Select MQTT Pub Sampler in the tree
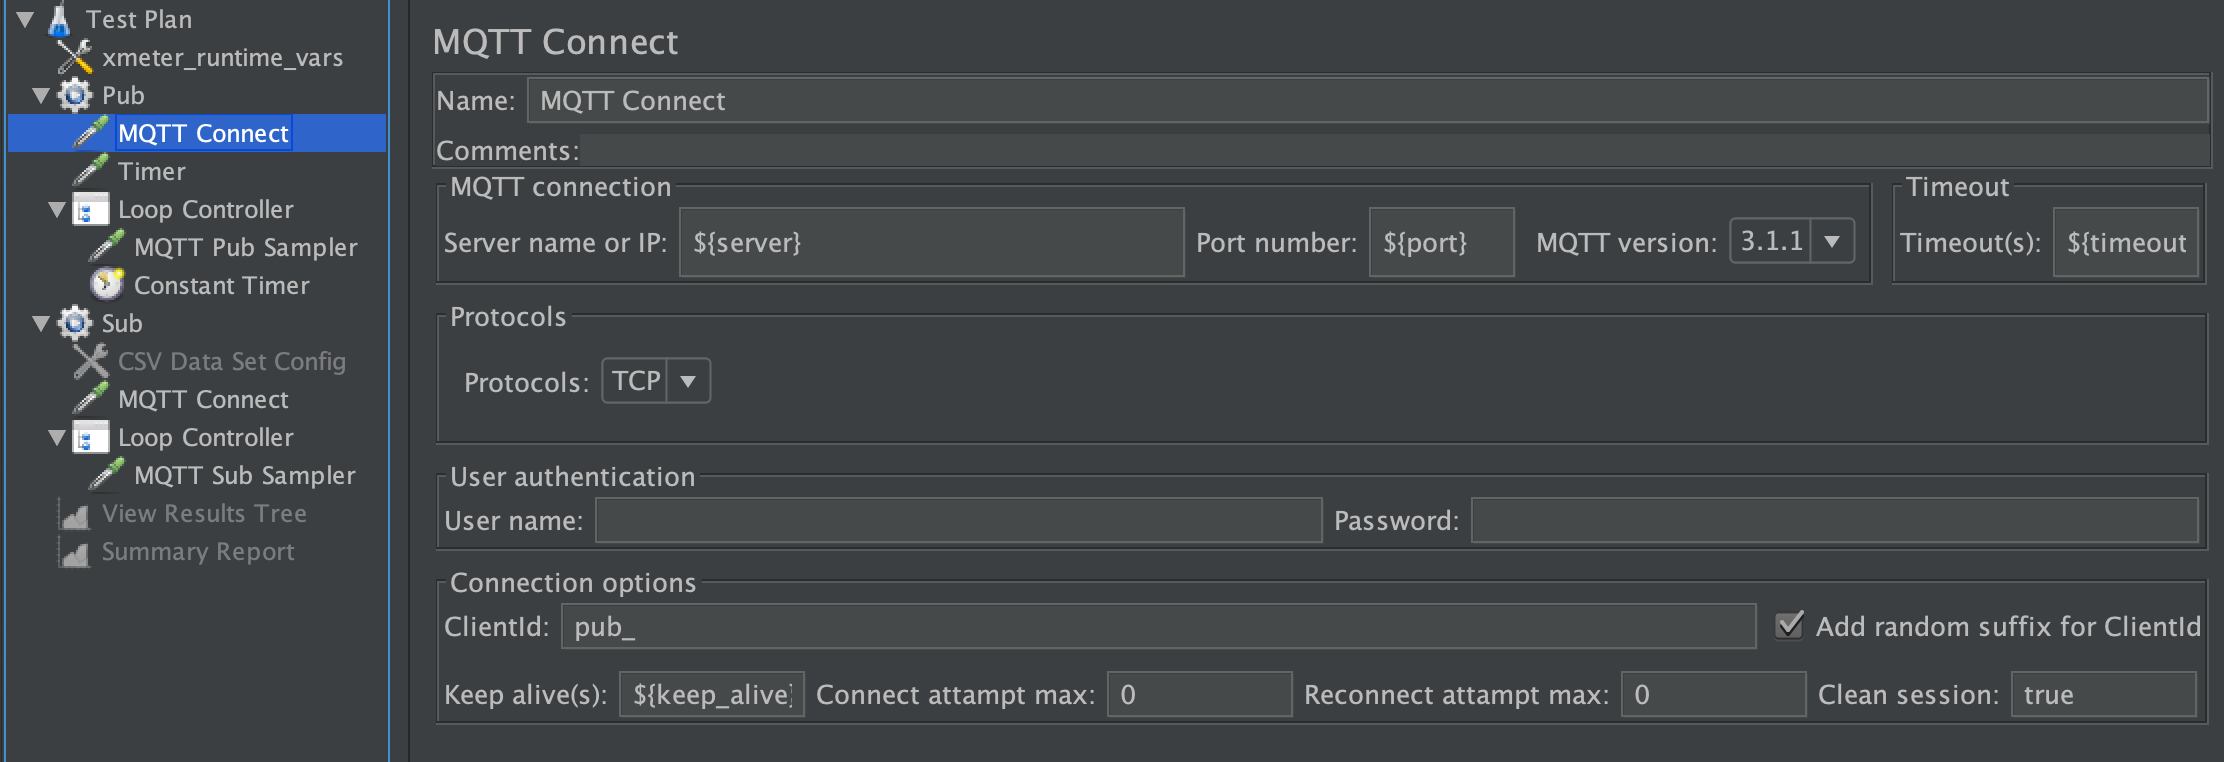 (246, 247)
